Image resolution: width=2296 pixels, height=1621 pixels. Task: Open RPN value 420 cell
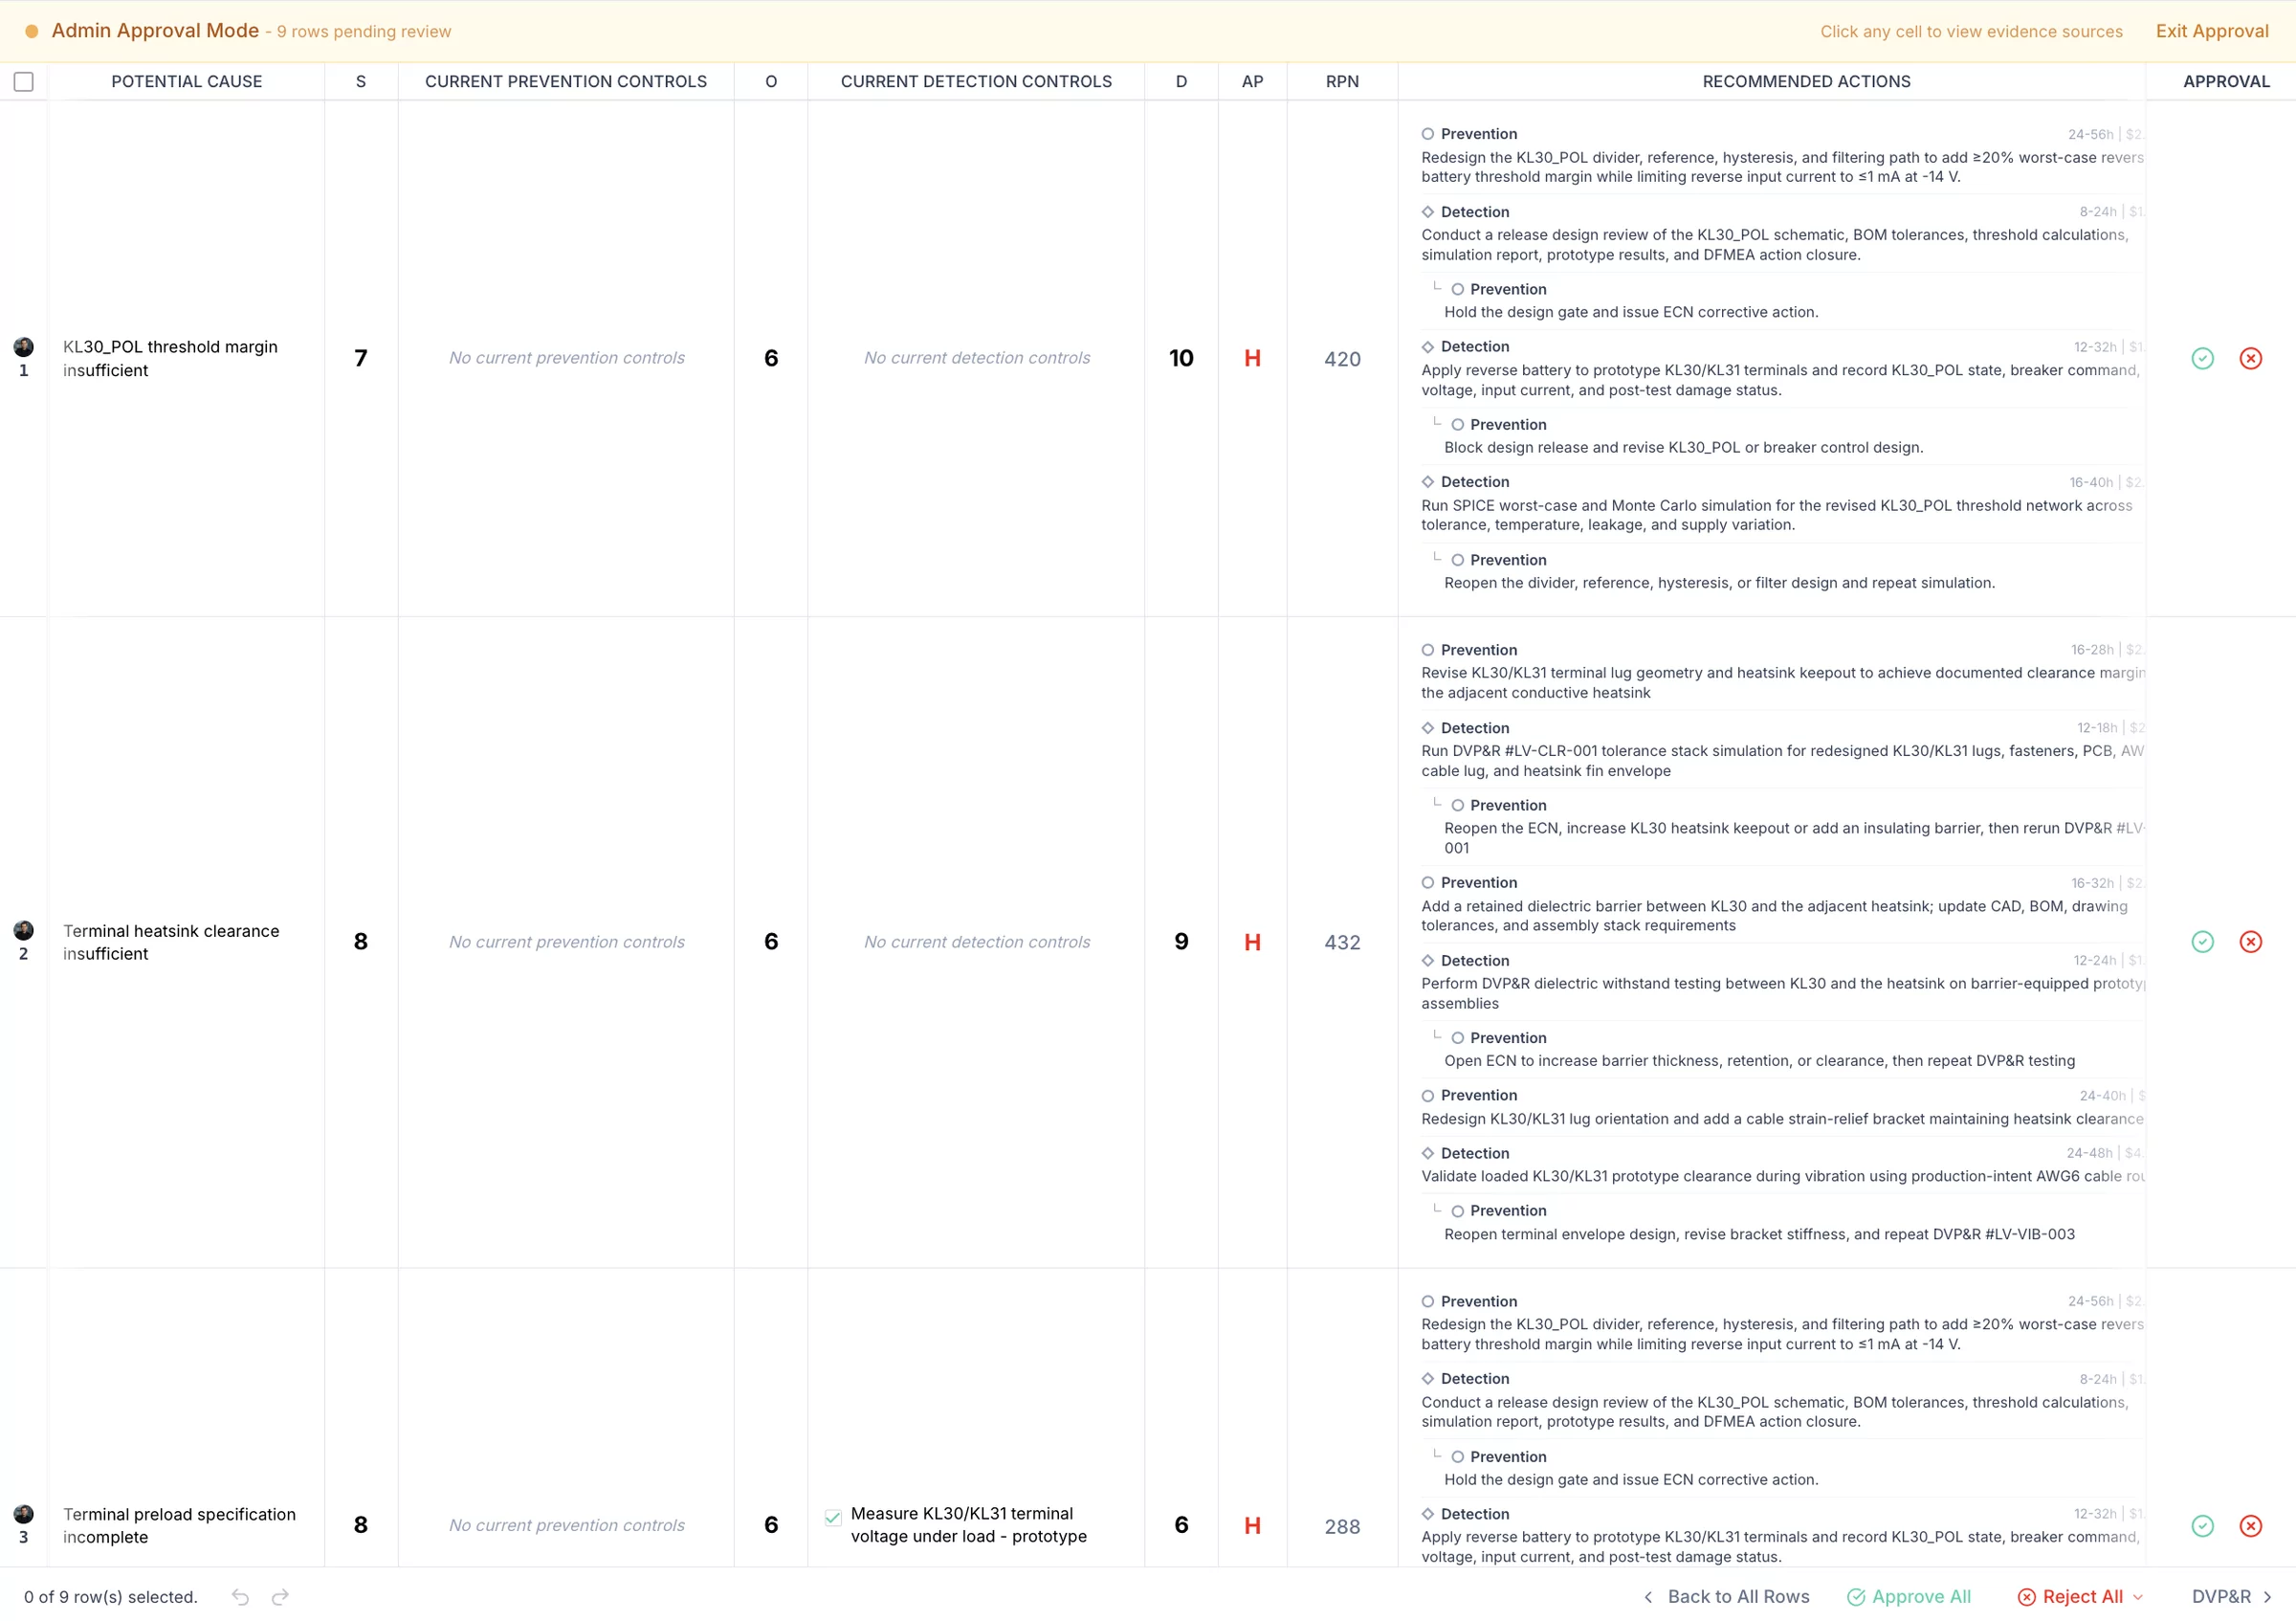(1341, 359)
